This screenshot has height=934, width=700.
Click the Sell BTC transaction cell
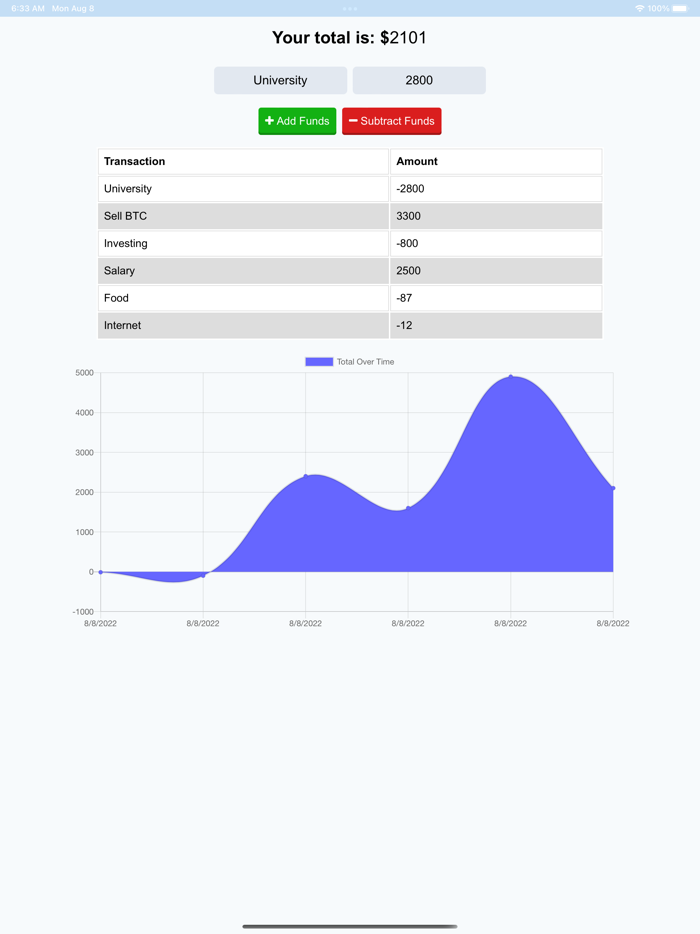pos(243,216)
